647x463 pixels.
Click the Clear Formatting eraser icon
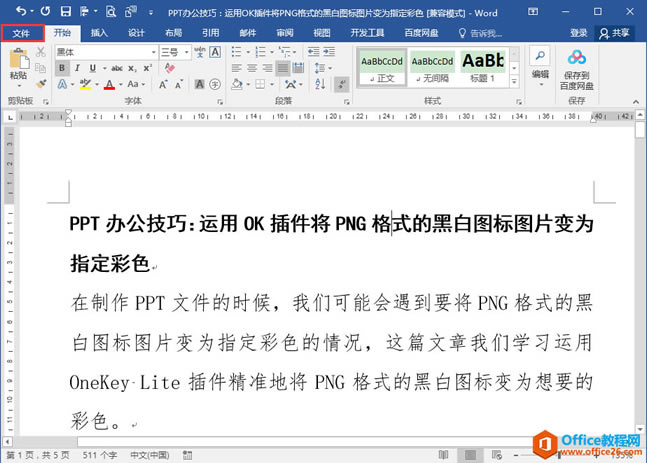[x=170, y=68]
